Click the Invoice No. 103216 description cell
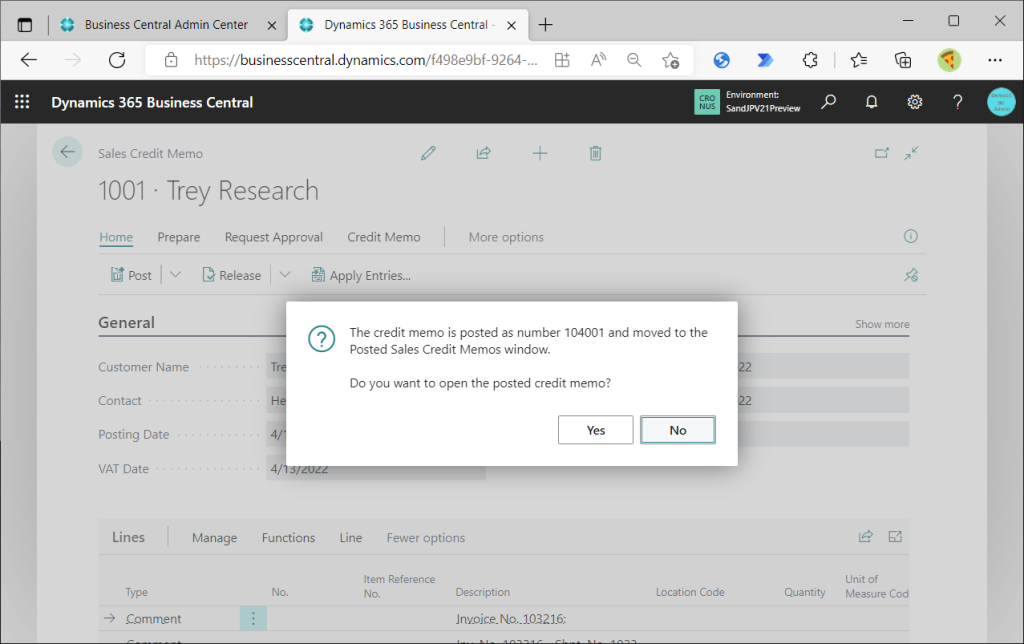Image resolution: width=1024 pixels, height=644 pixels. coord(511,619)
